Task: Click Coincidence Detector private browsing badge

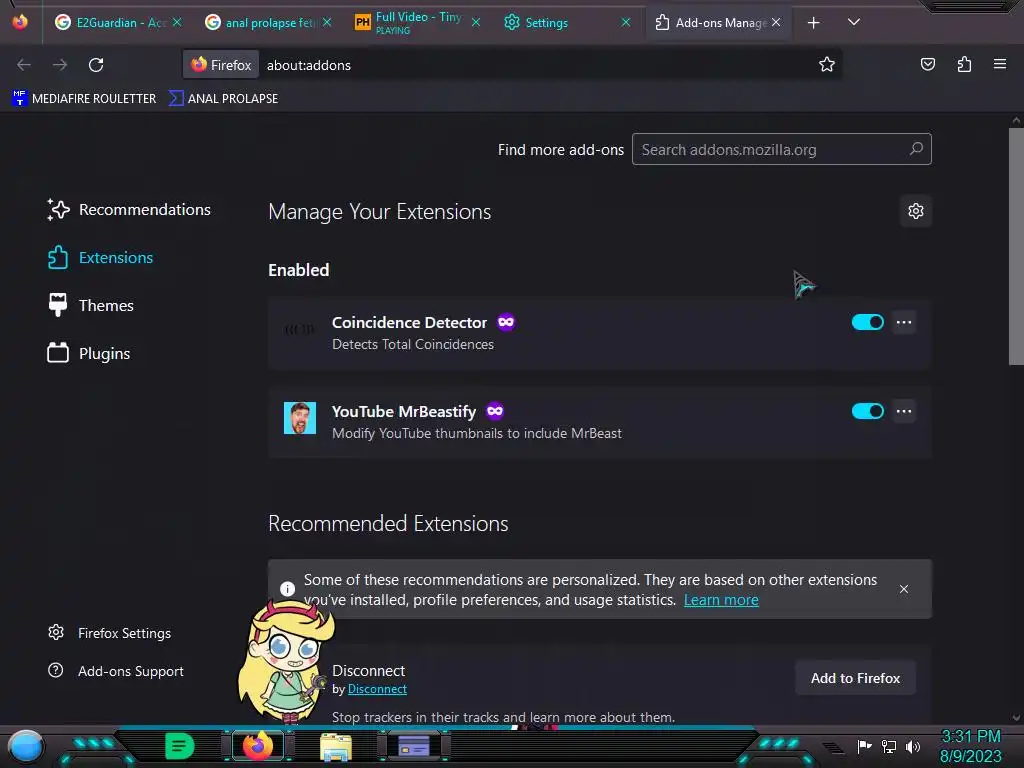Action: (x=505, y=322)
